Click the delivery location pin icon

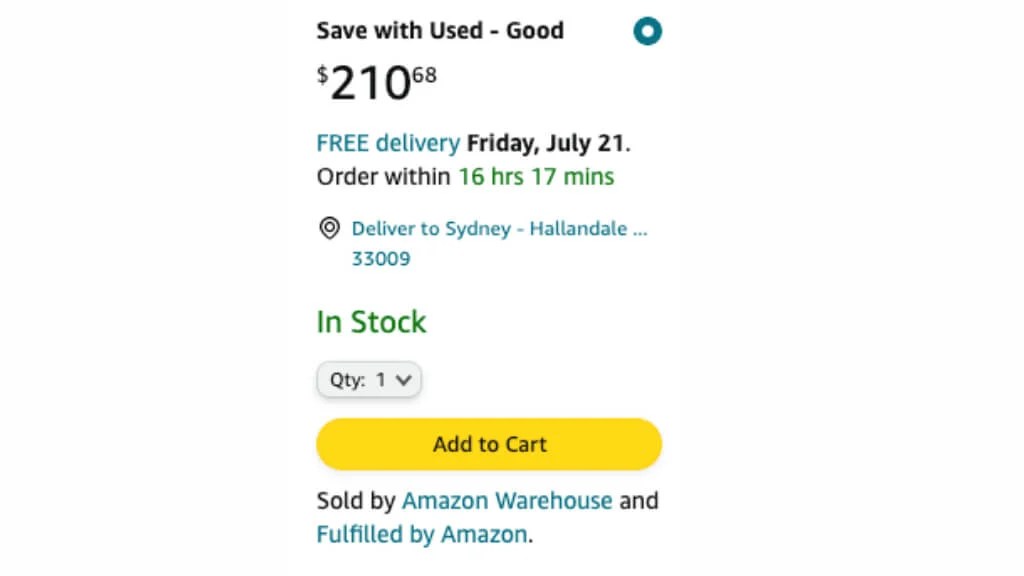click(329, 229)
